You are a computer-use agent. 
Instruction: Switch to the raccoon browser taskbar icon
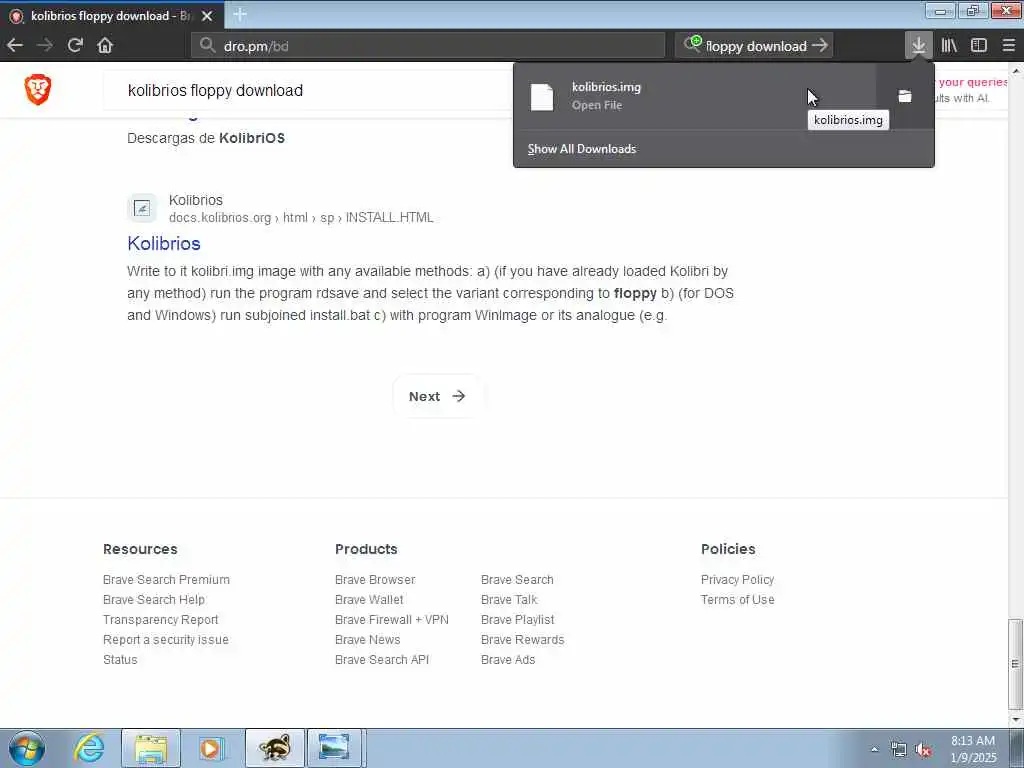coord(275,748)
